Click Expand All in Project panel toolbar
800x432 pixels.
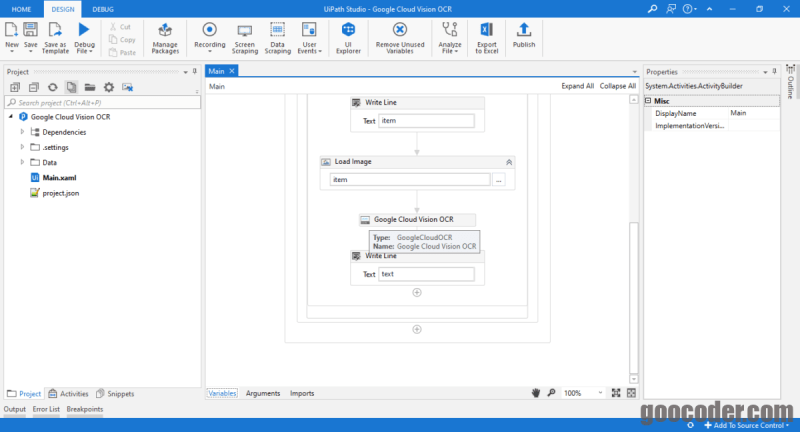pos(15,87)
